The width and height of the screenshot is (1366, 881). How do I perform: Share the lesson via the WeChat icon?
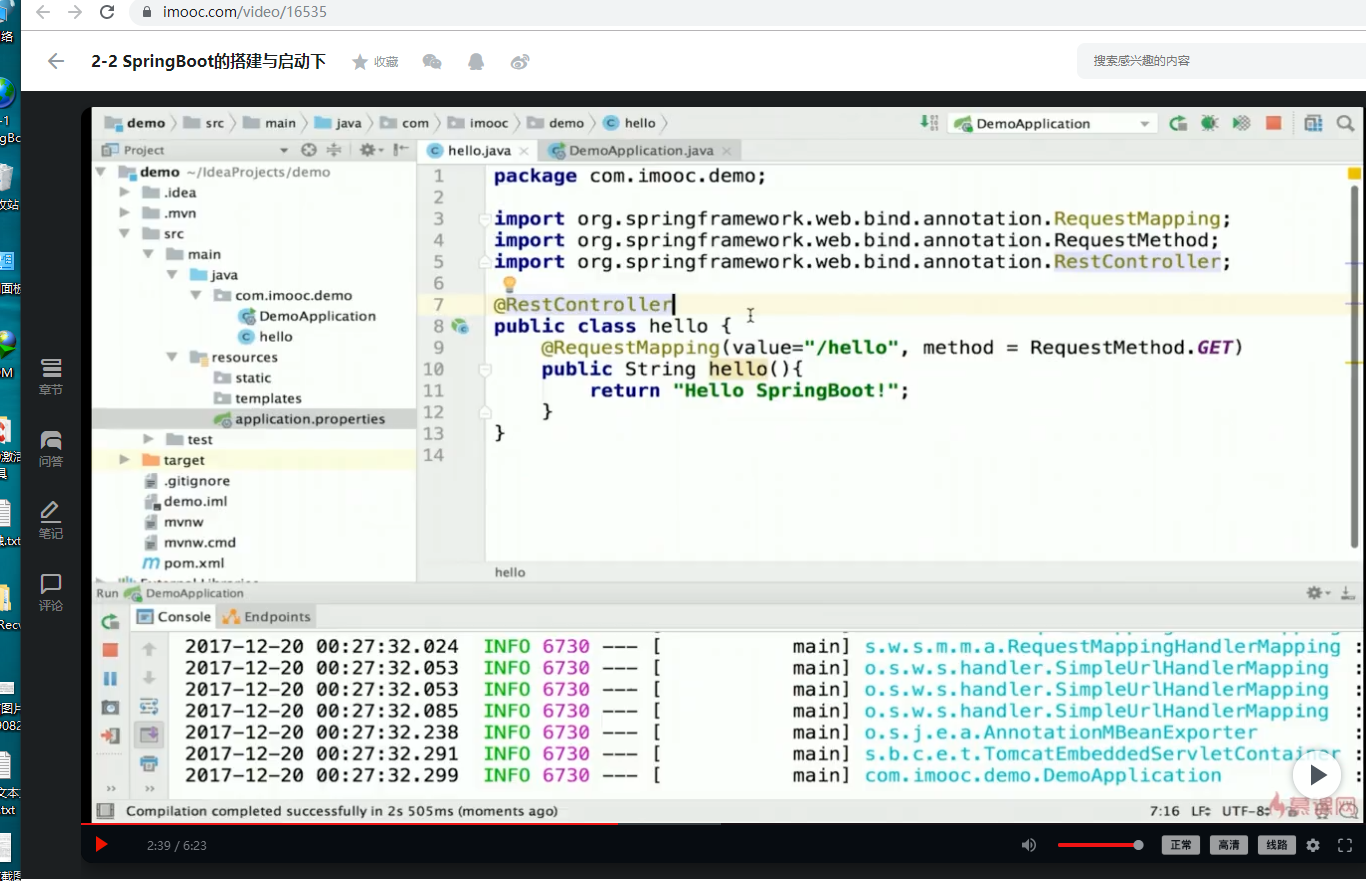(x=432, y=62)
